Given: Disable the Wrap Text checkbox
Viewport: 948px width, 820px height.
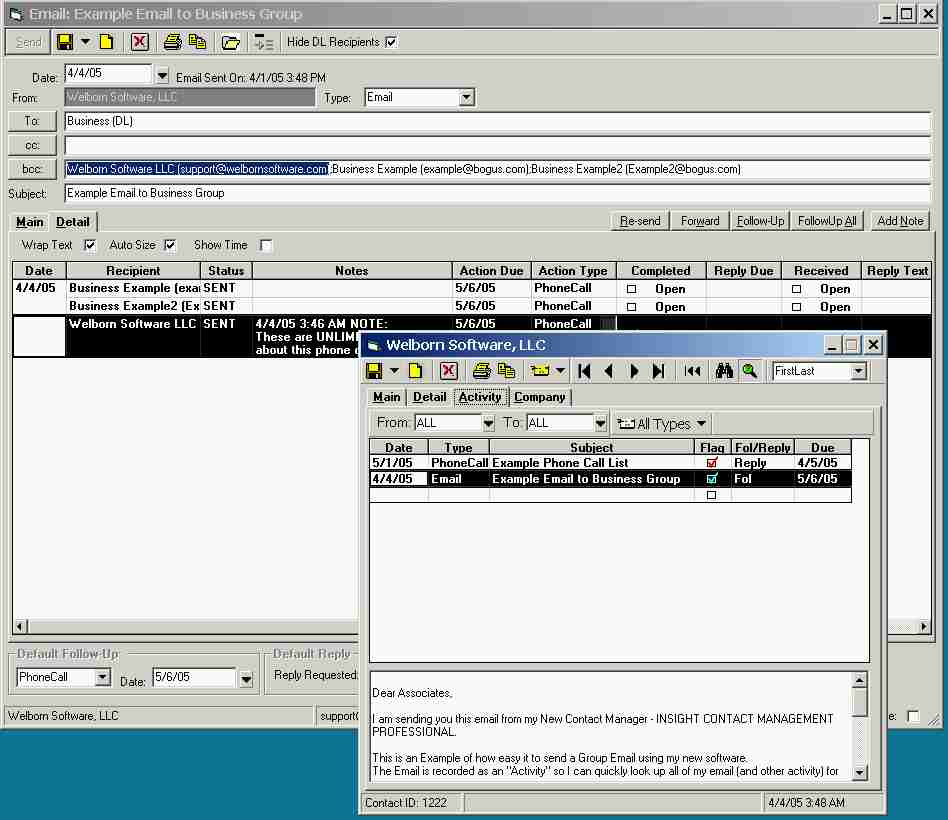Looking at the screenshot, I should 90,245.
